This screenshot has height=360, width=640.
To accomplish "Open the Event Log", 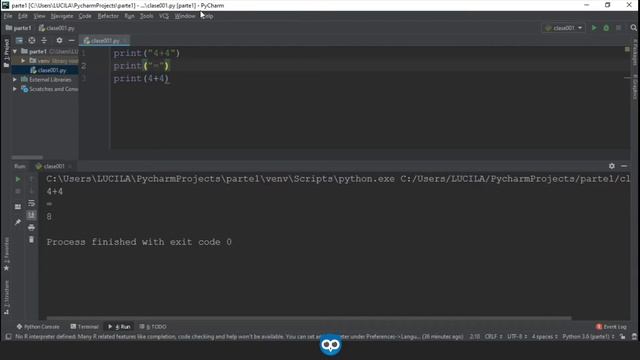I will point(611,327).
